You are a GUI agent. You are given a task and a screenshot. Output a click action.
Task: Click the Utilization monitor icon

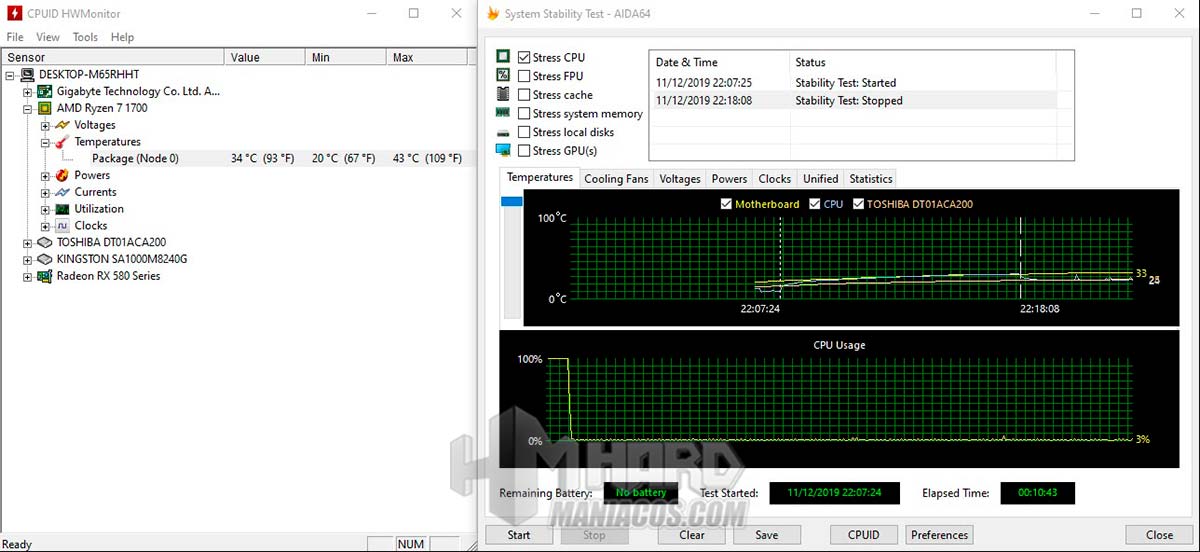click(x=63, y=209)
